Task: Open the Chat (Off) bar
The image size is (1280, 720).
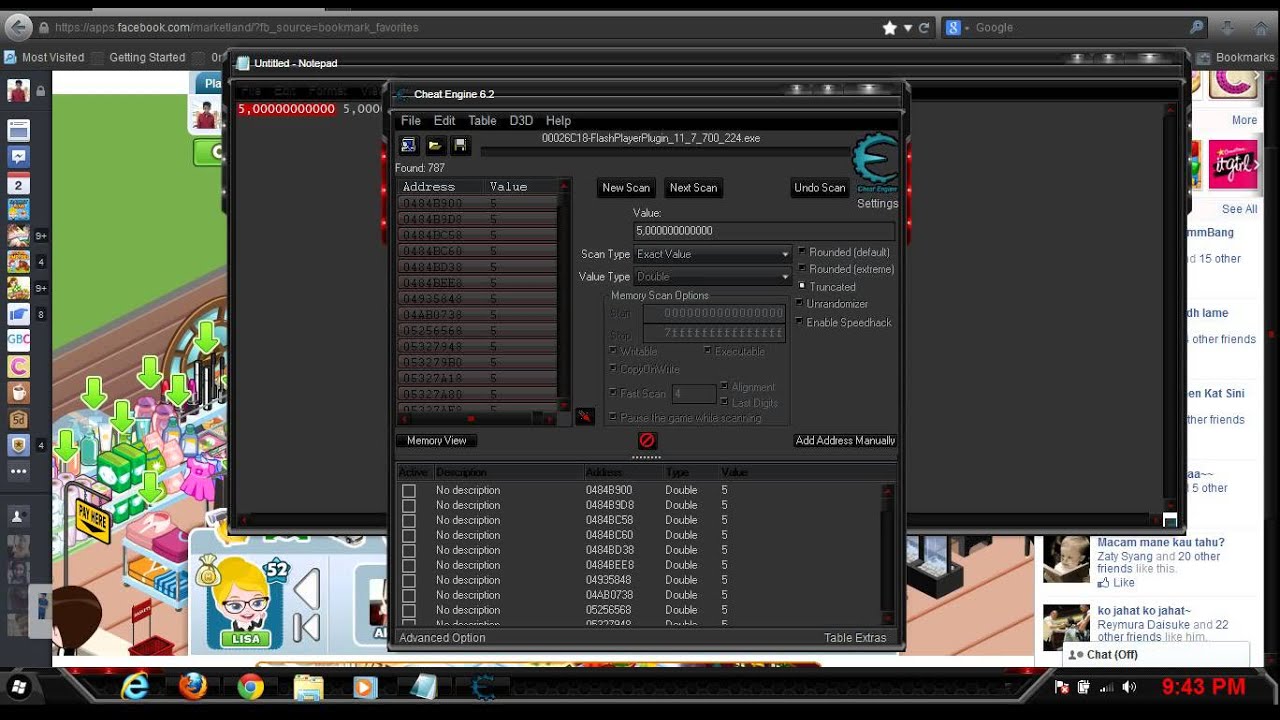Action: click(1155, 655)
